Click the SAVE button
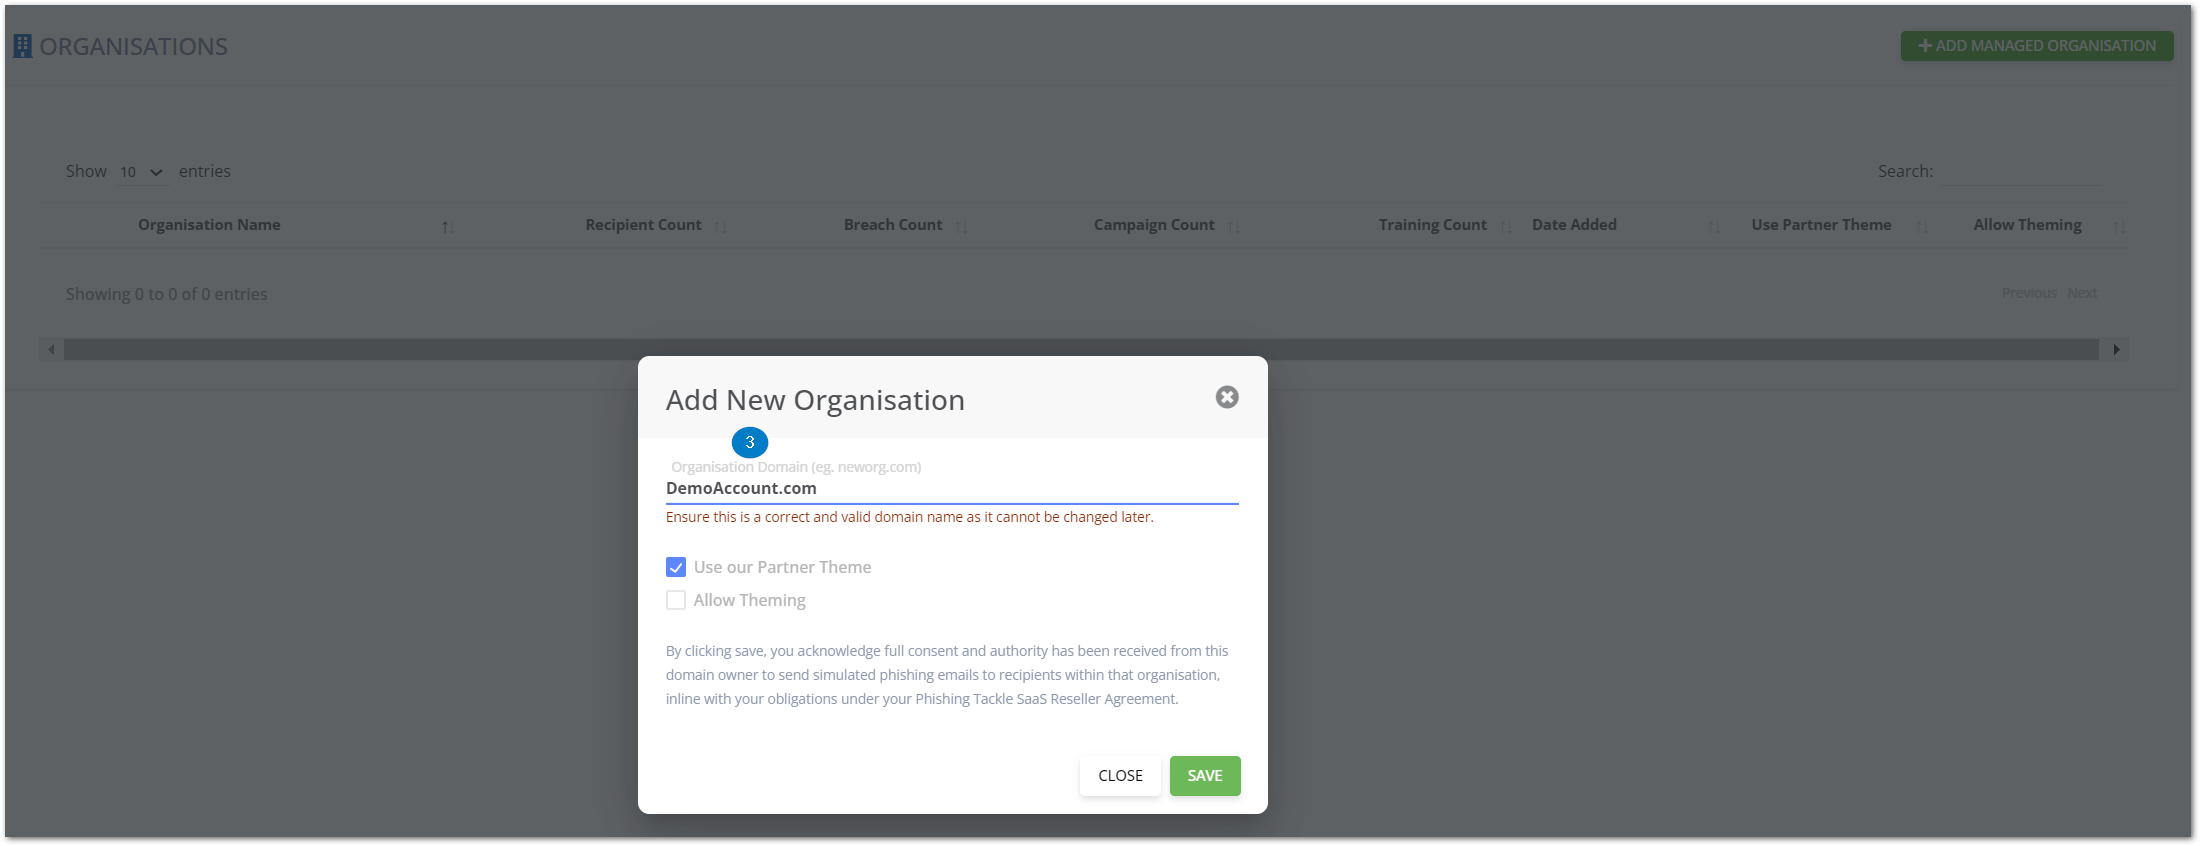Viewport: 2200px width, 846px height. (1205, 776)
